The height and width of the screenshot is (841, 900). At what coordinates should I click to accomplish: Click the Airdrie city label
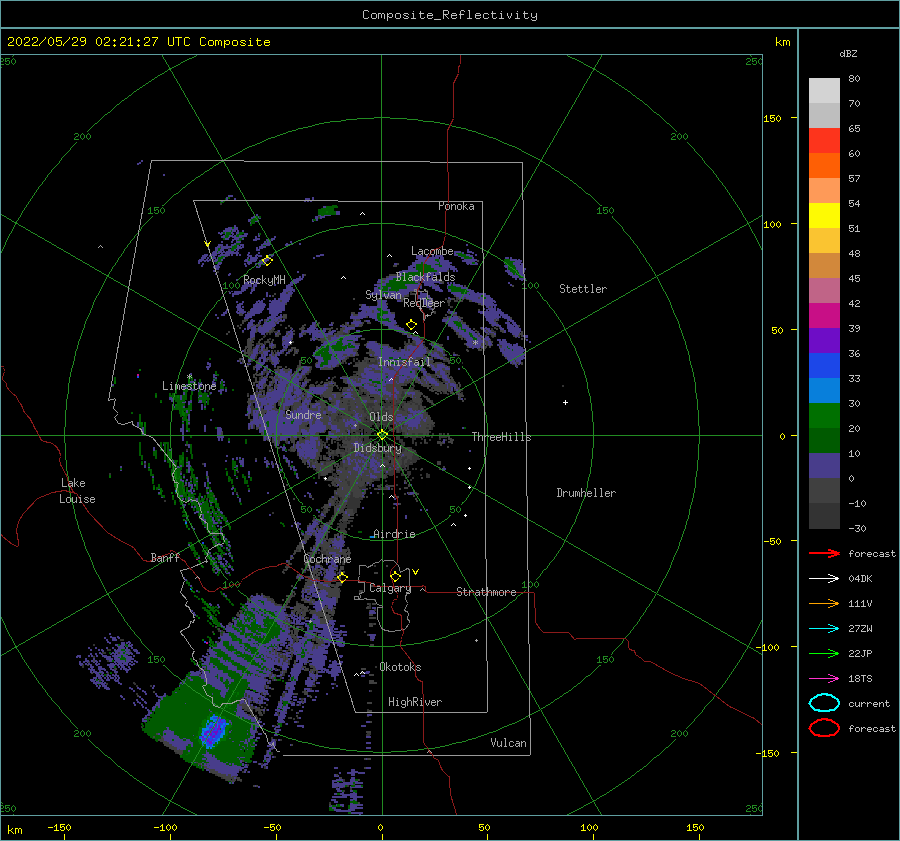(x=394, y=534)
